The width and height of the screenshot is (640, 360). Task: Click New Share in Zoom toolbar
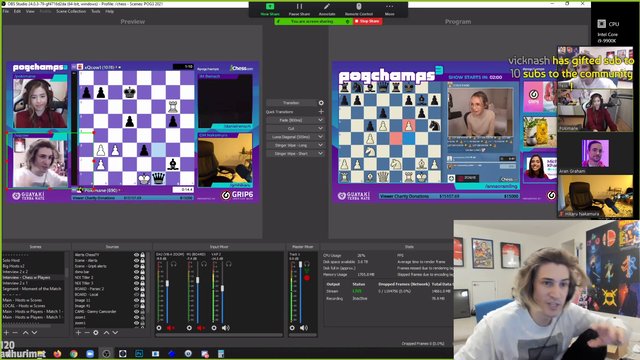click(x=270, y=9)
